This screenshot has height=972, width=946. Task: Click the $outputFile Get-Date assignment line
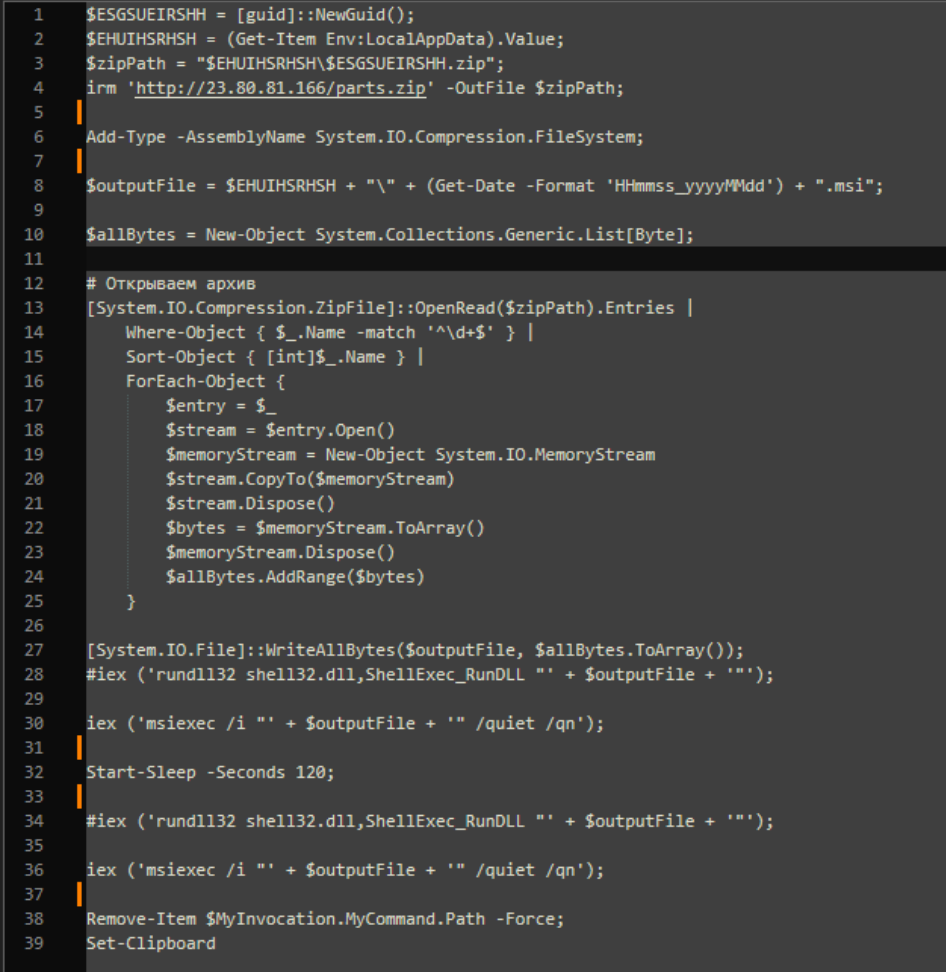(x=485, y=185)
